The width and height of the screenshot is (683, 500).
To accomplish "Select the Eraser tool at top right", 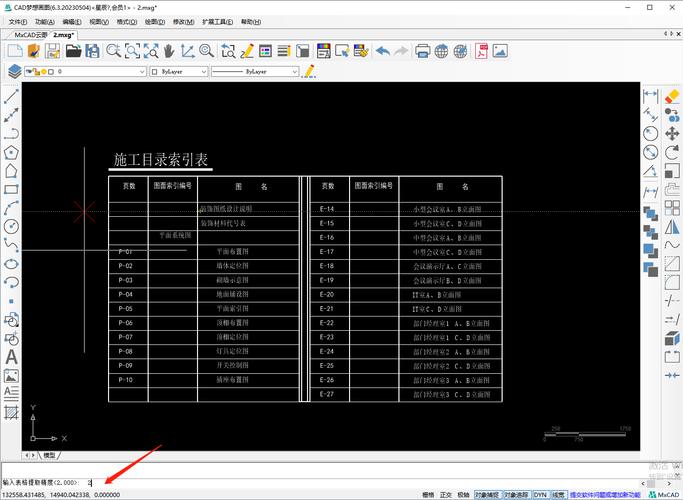I will coord(672,96).
